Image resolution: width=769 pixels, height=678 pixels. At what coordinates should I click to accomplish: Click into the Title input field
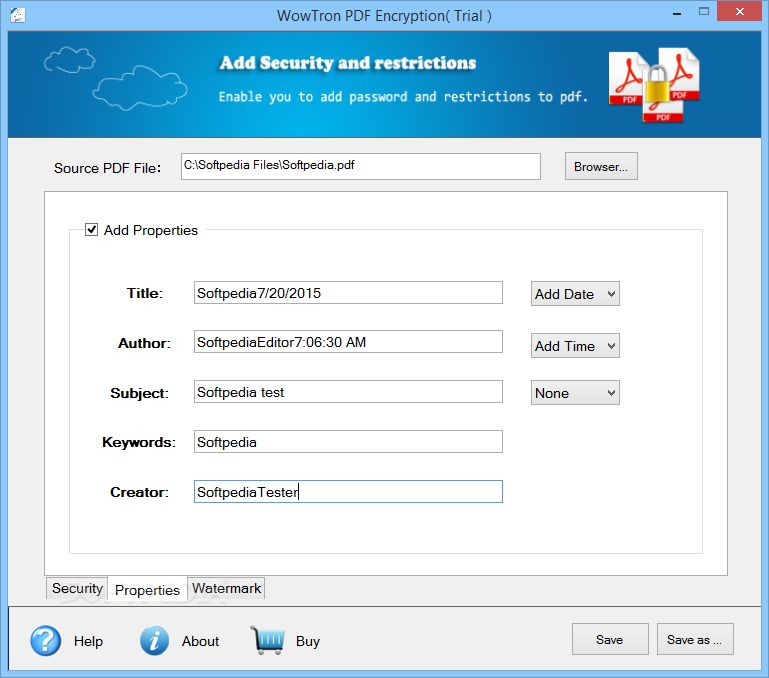348,292
